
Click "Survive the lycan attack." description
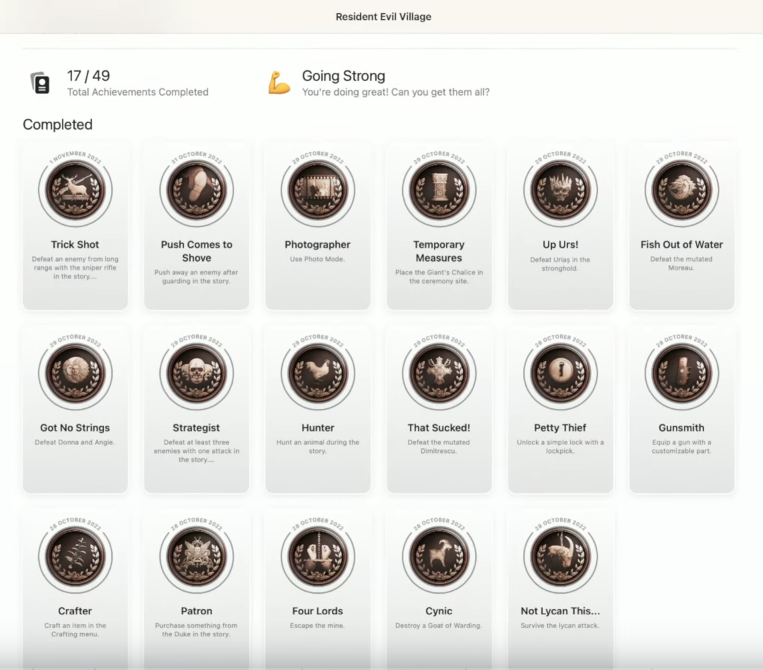(560, 625)
